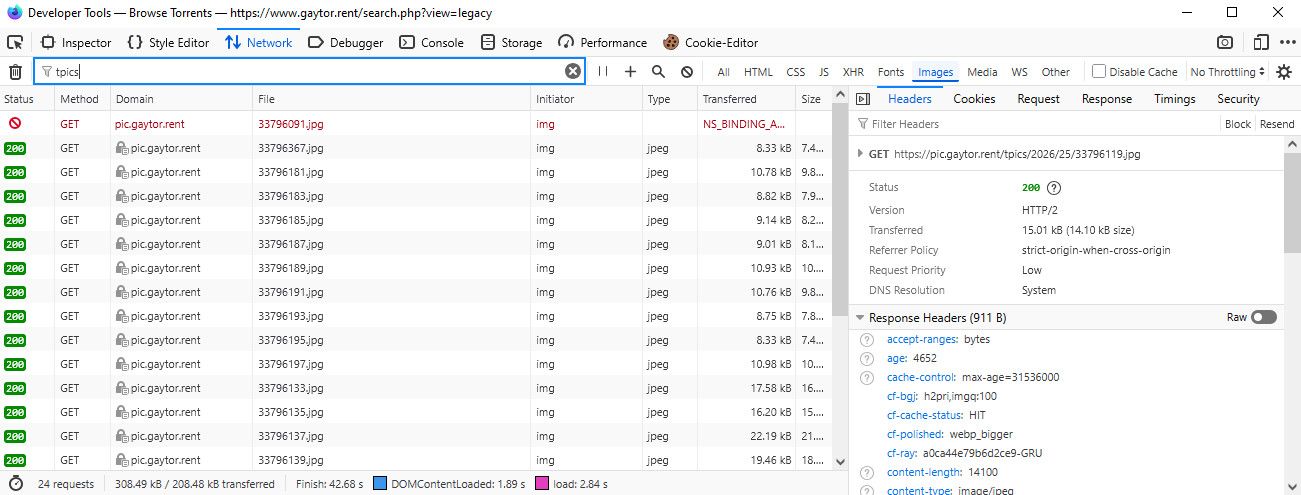Sort requests by the Domain column
This screenshot has width=1301, height=495.
[181, 99]
